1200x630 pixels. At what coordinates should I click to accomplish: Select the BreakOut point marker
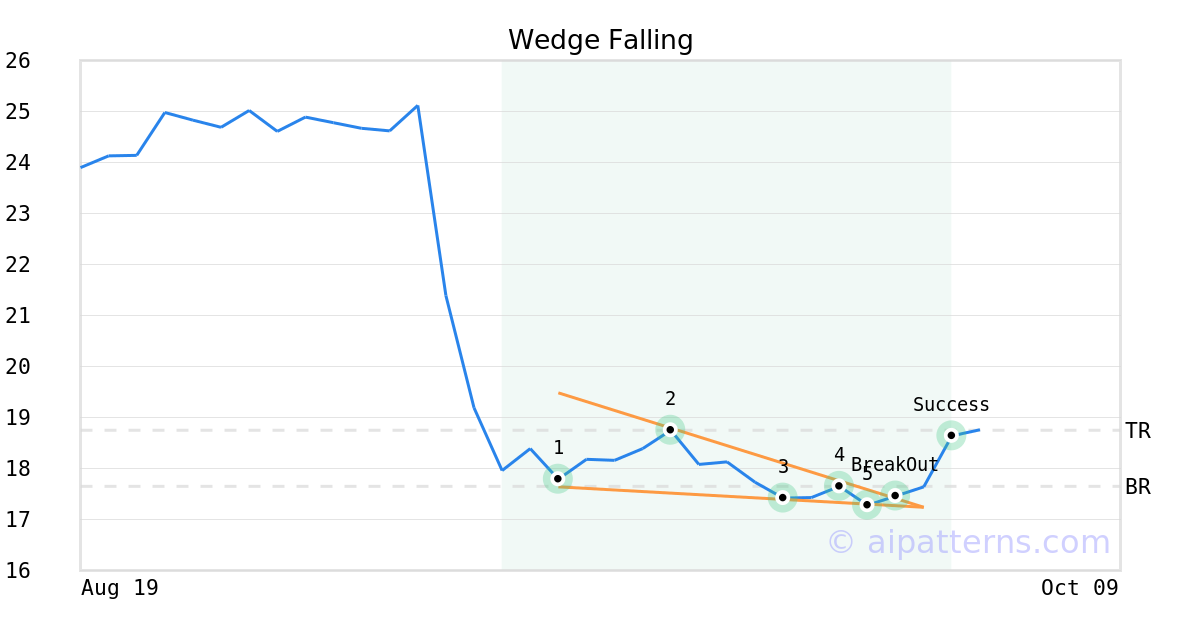pos(895,495)
